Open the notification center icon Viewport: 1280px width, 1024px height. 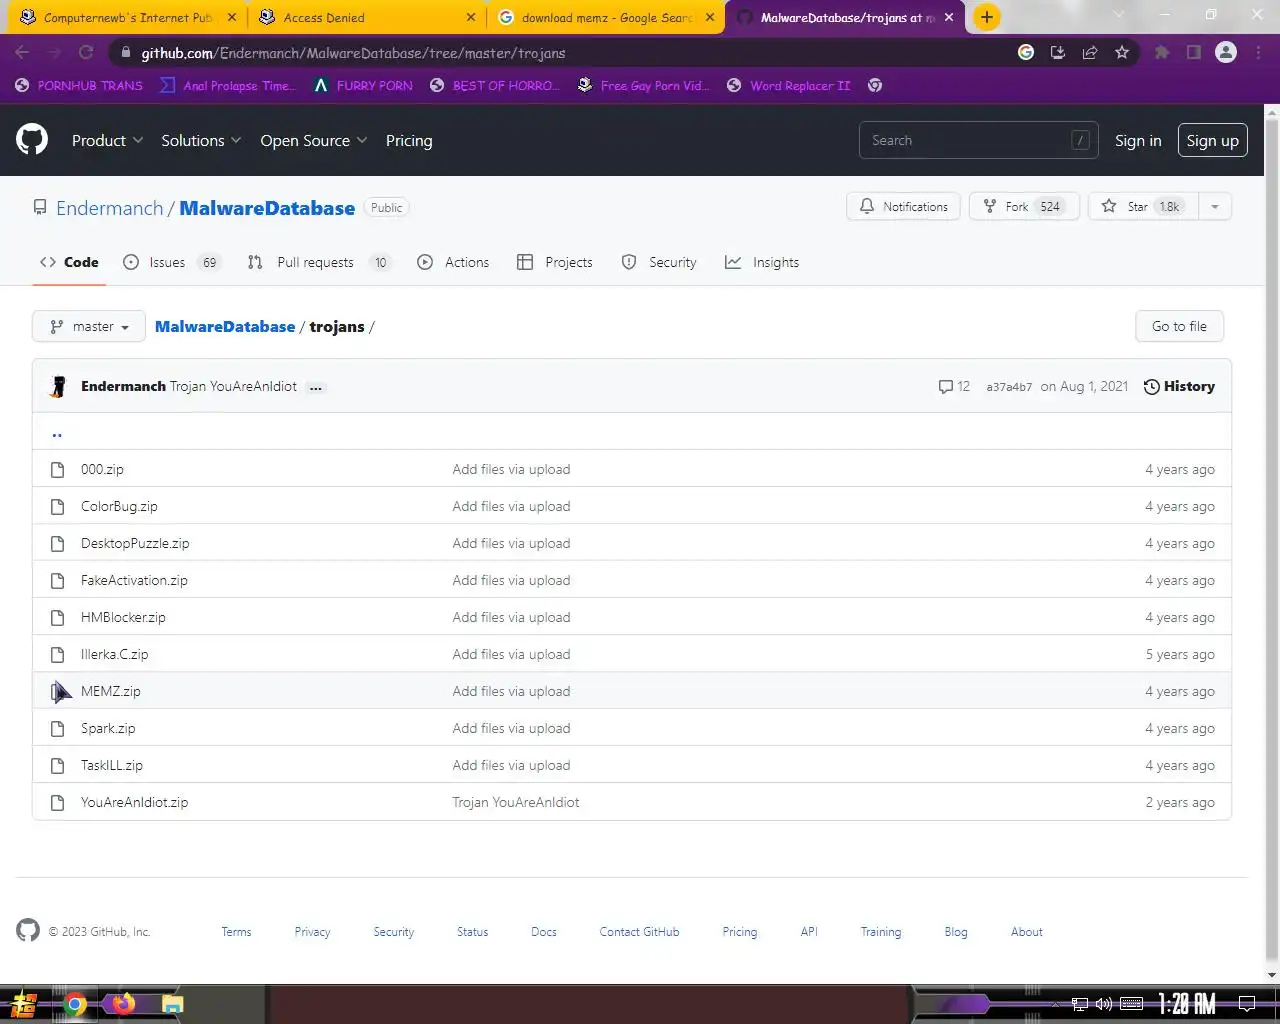click(x=1247, y=1004)
